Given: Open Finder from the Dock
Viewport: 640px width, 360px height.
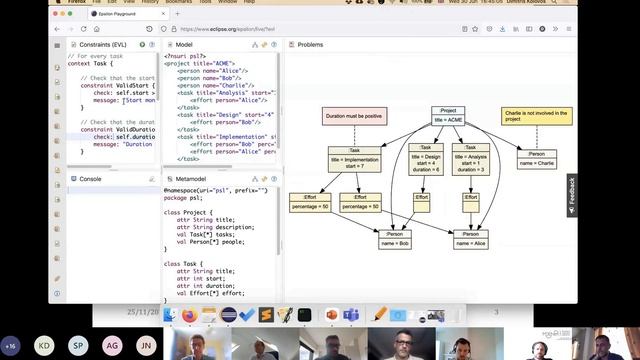Looking at the screenshot, I should click(170, 315).
